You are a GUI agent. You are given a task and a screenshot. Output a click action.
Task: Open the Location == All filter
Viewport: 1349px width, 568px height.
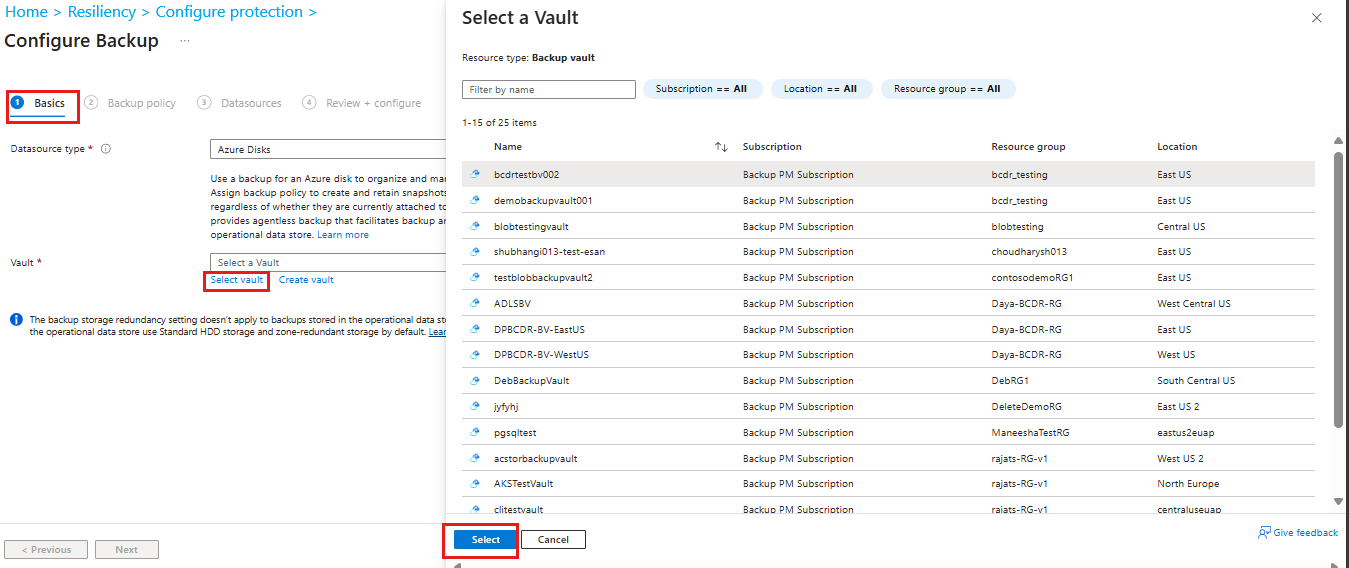click(x=820, y=89)
